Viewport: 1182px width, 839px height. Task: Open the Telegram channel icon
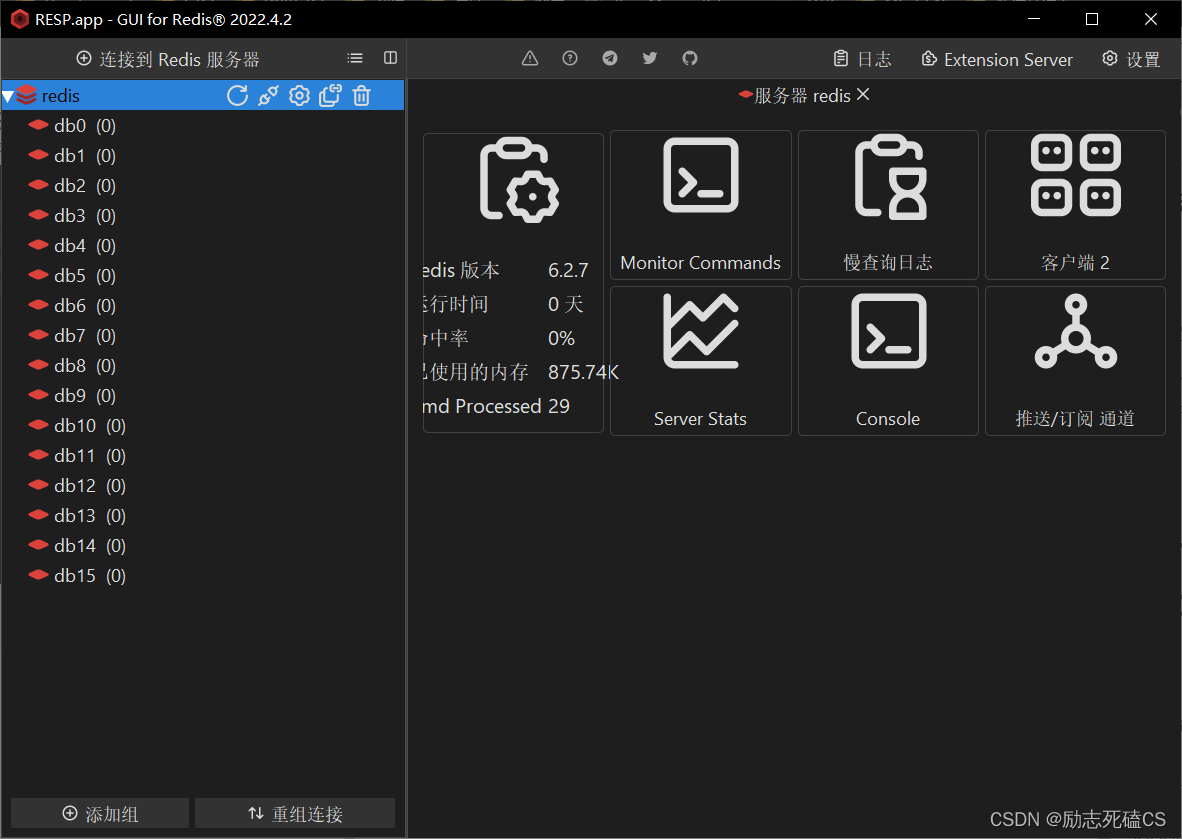pos(610,58)
